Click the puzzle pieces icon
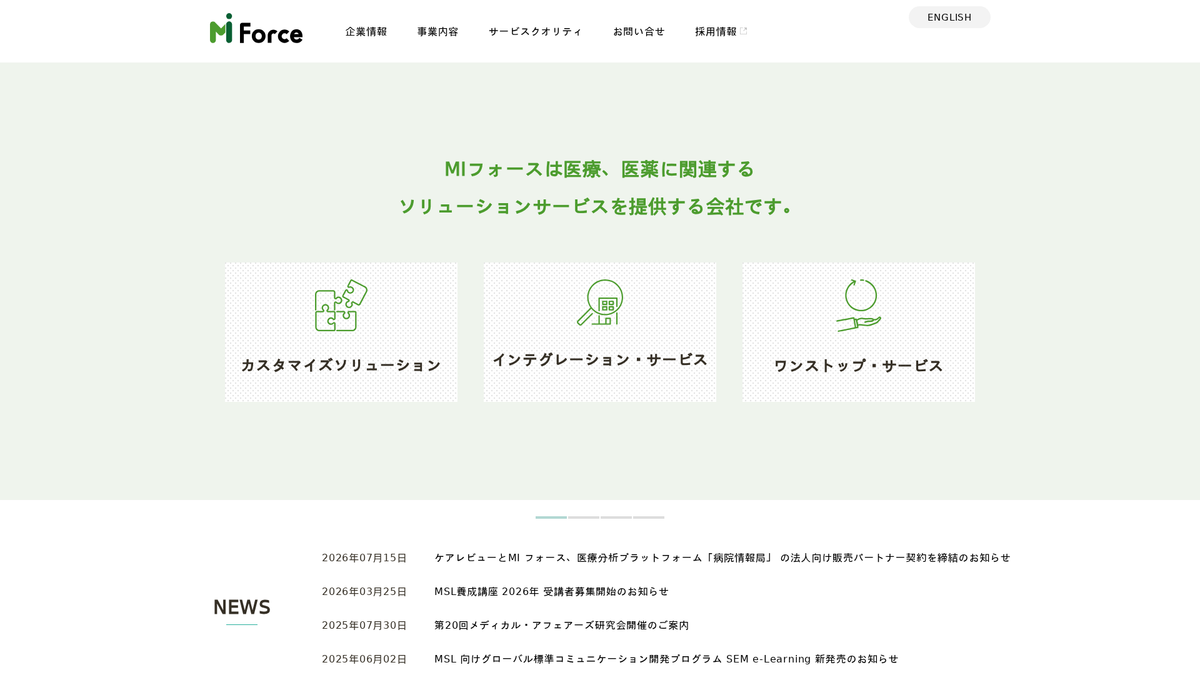1200x675 pixels. [x=341, y=305]
